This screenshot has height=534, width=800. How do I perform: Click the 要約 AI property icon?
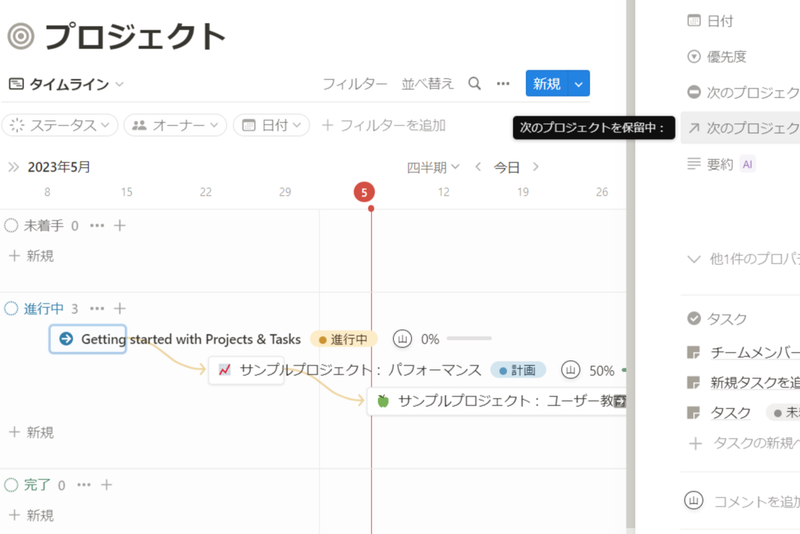pos(694,164)
